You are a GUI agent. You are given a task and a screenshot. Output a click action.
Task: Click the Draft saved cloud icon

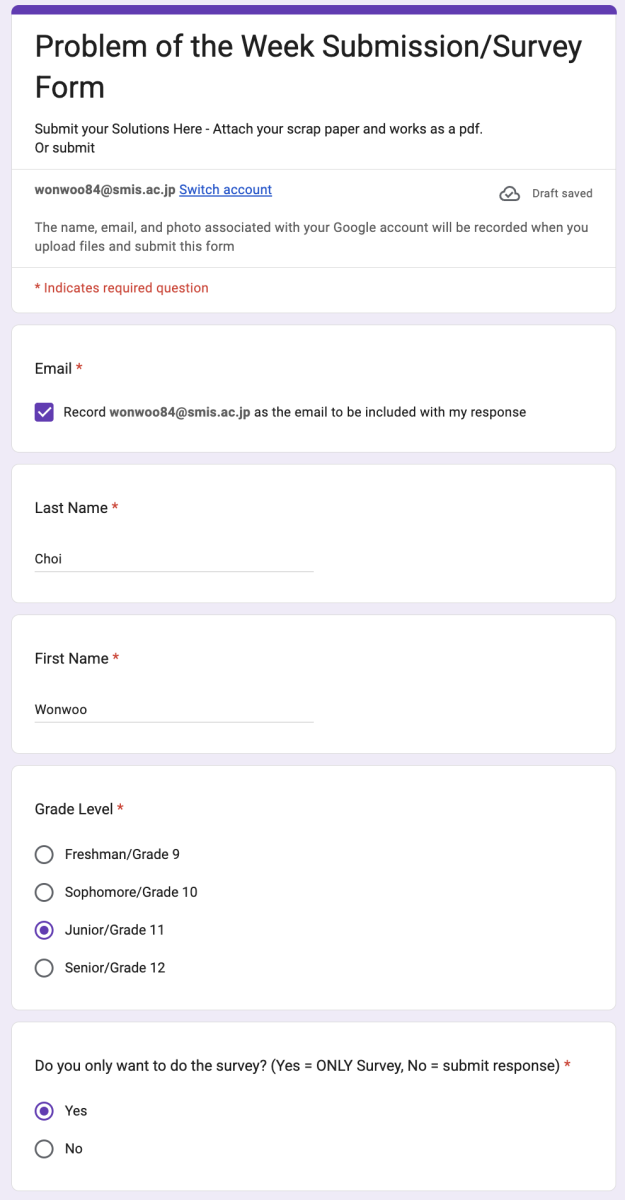click(x=510, y=193)
